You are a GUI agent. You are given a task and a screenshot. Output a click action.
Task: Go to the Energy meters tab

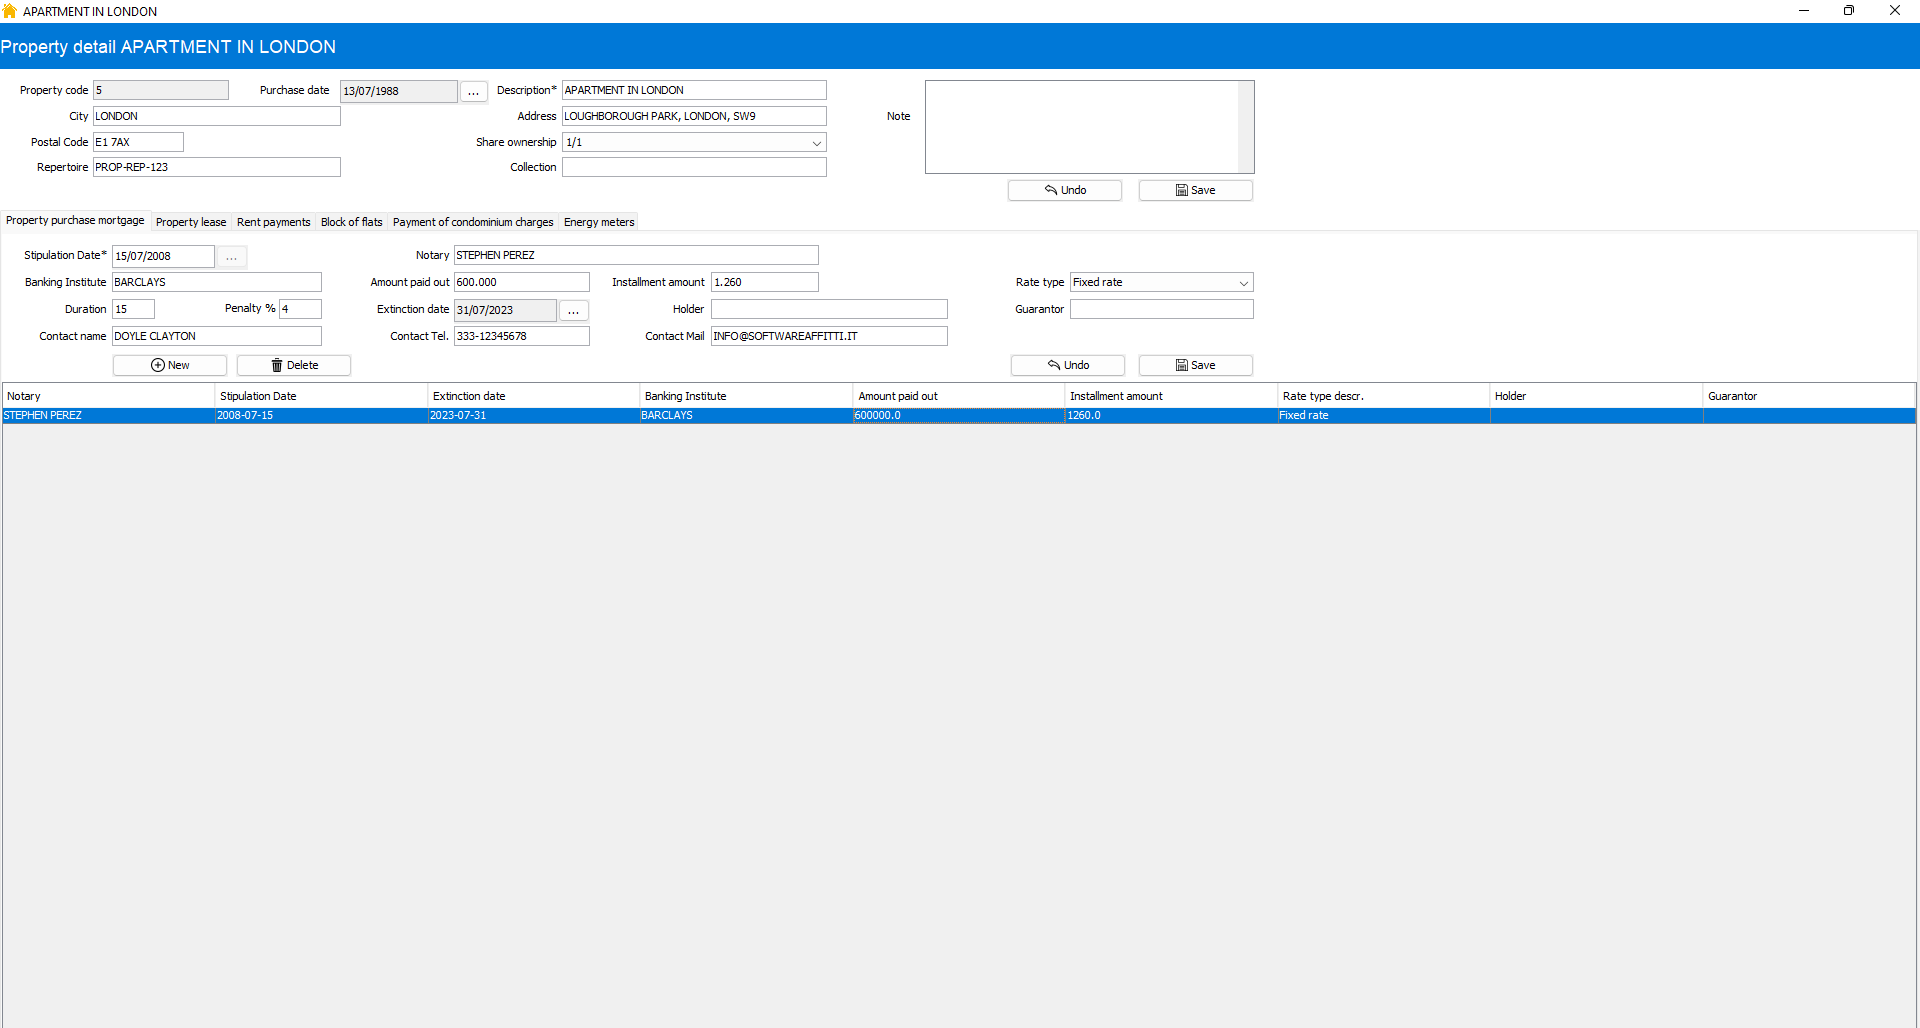coord(599,222)
